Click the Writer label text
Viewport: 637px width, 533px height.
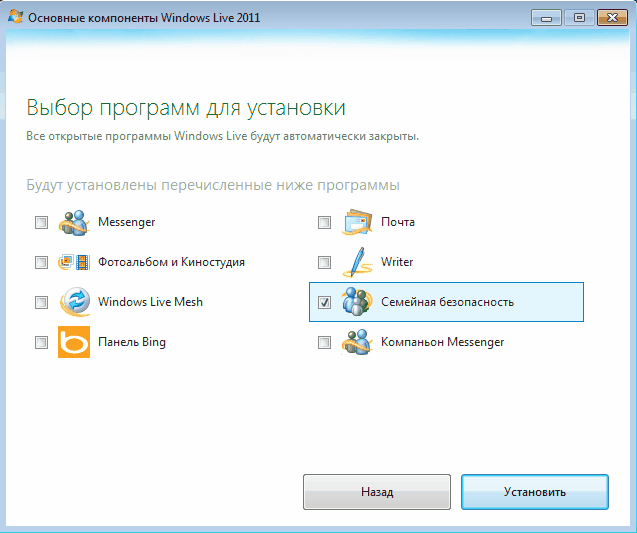[x=397, y=262]
